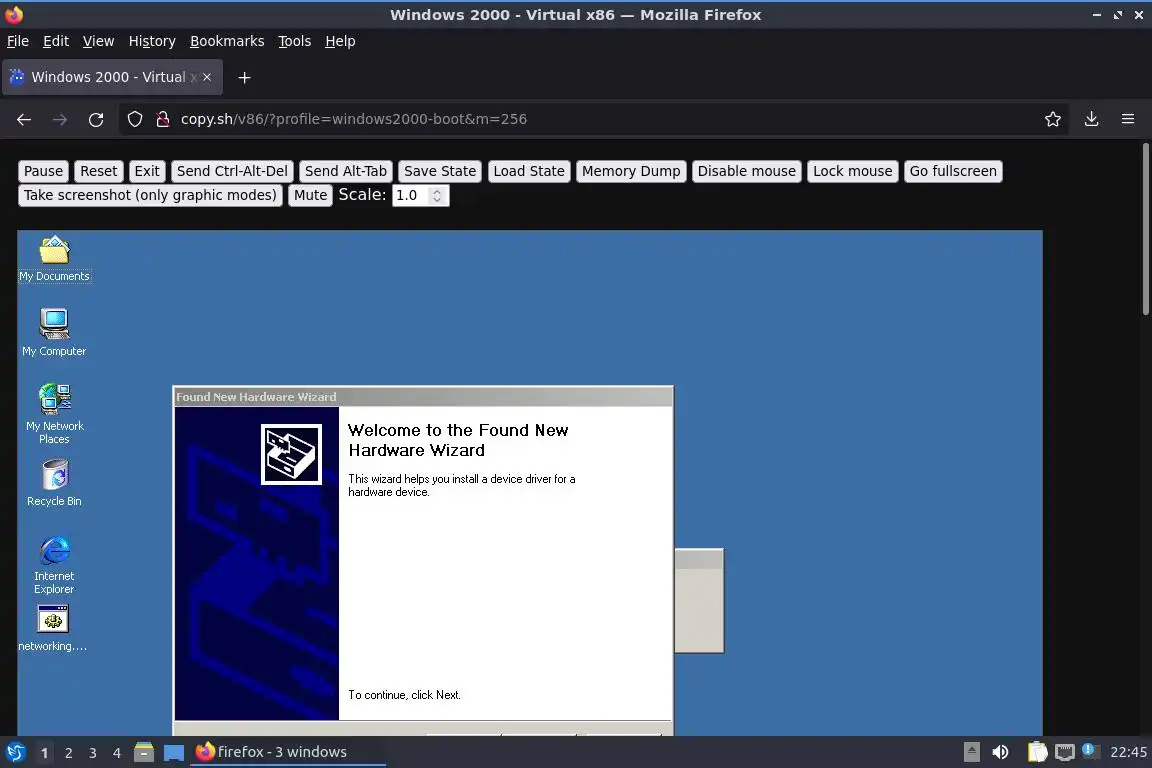Decrease Scale with the stepper down arrow
Image resolution: width=1152 pixels, height=768 pixels.
pos(437,200)
